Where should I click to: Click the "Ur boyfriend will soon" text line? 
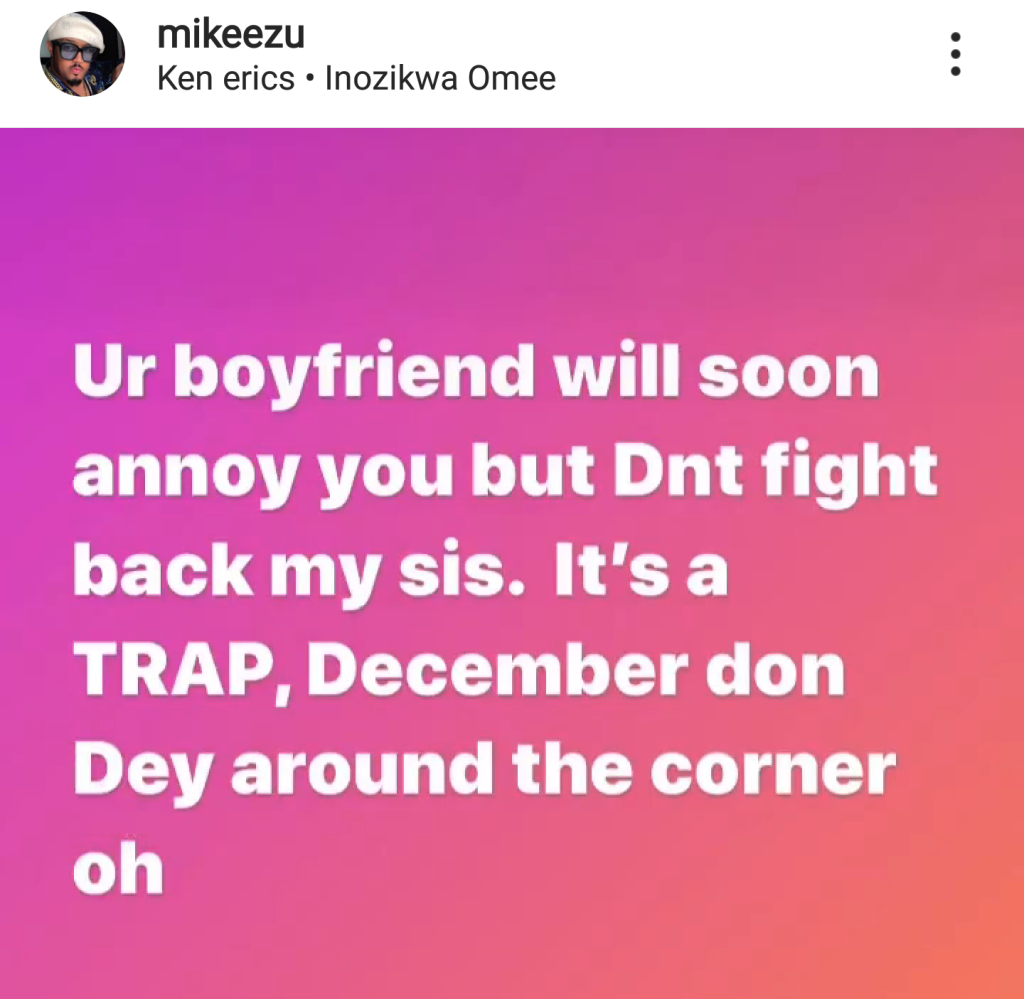pyautogui.click(x=476, y=373)
